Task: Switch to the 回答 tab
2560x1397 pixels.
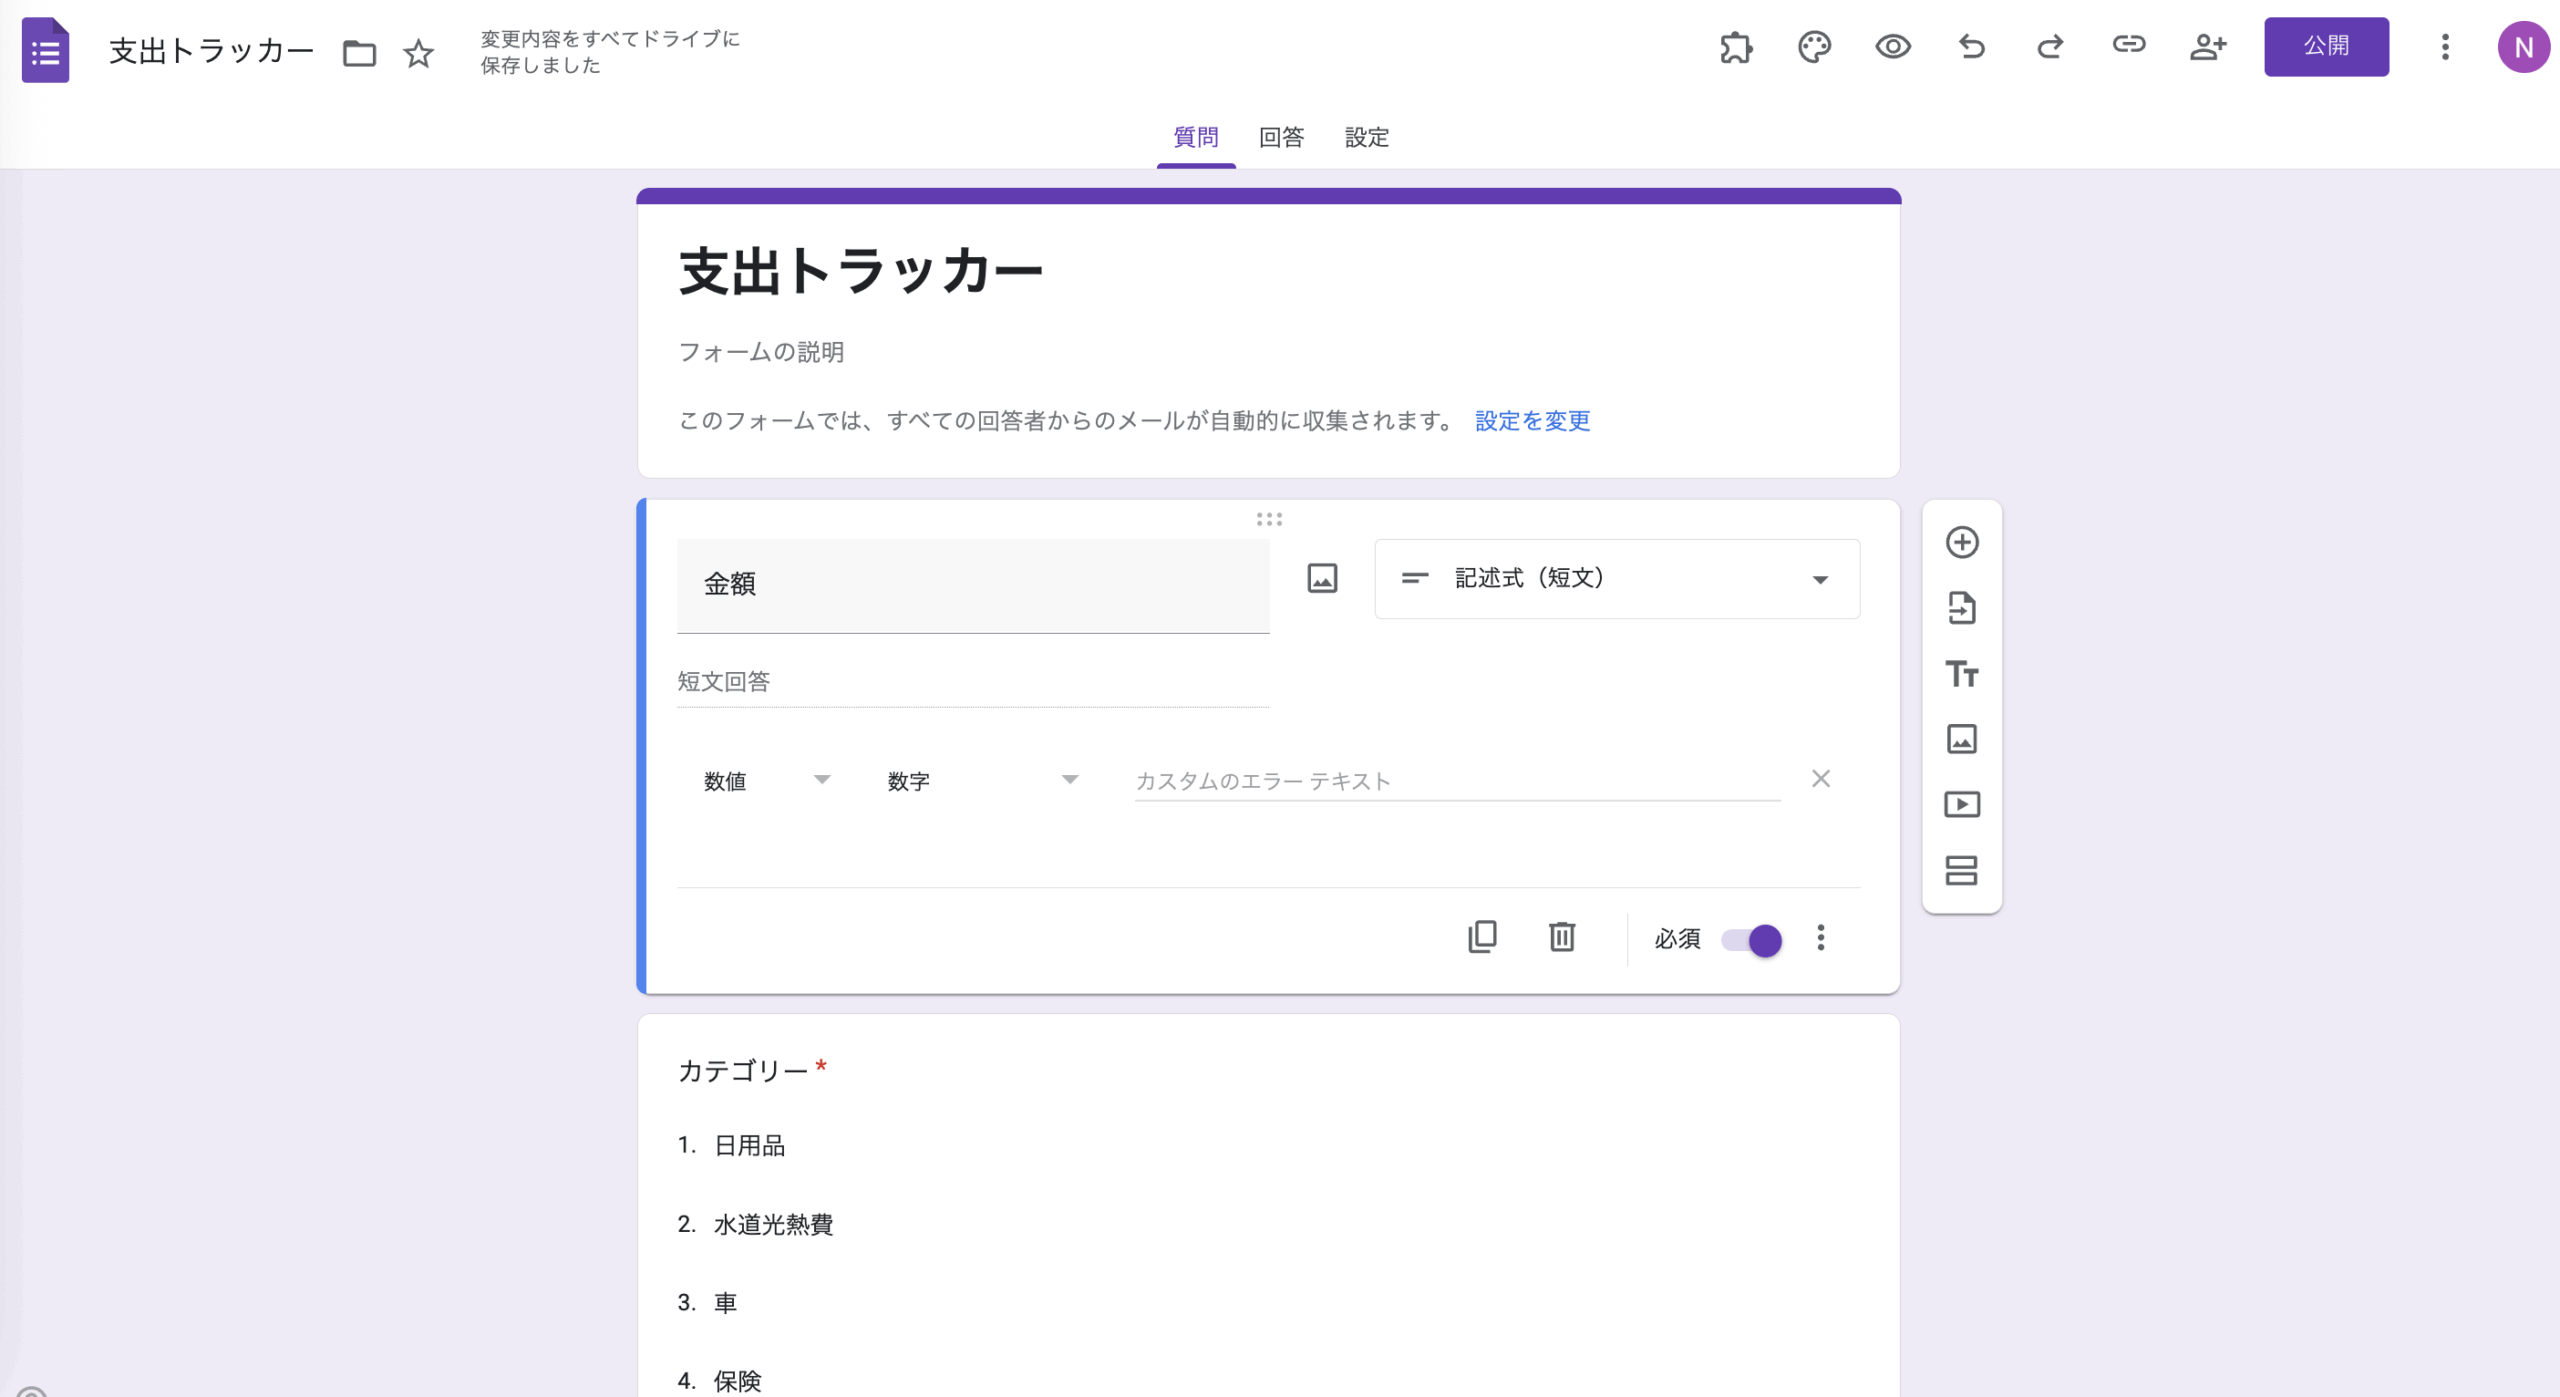Action: tap(1281, 137)
